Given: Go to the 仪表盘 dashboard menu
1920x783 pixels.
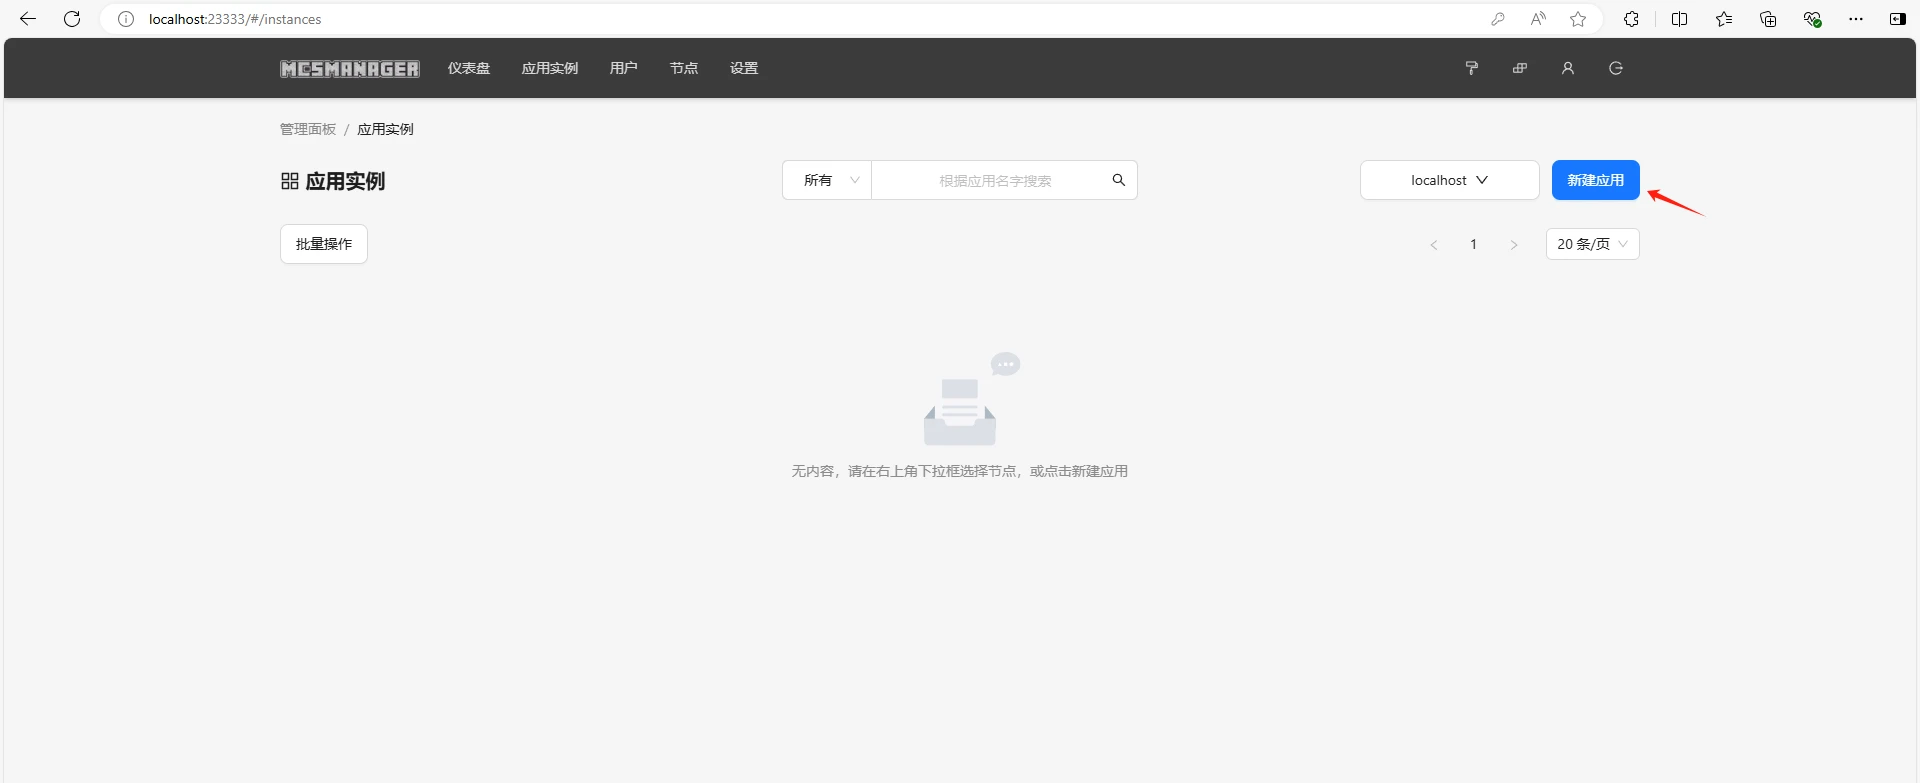Looking at the screenshot, I should 469,68.
